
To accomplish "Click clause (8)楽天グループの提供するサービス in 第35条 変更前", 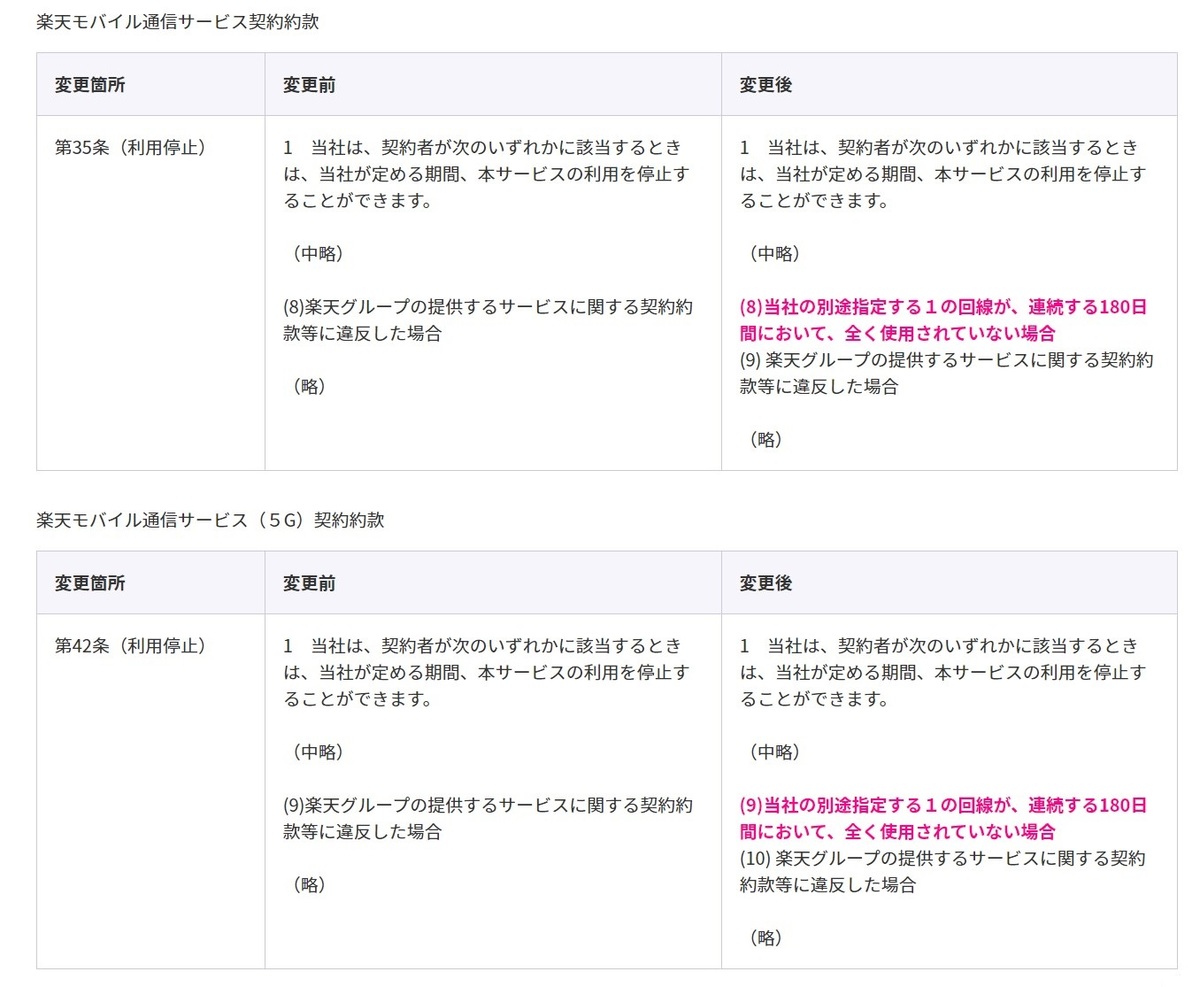I will tap(488, 320).
